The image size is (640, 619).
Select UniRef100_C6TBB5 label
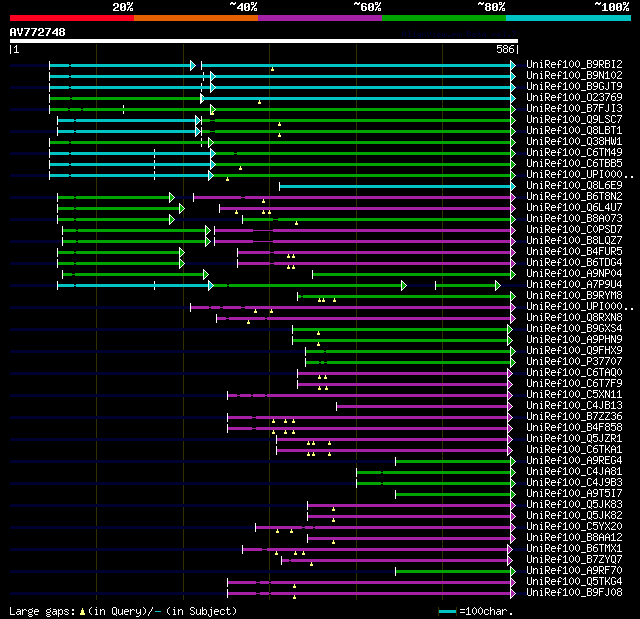[574, 164]
